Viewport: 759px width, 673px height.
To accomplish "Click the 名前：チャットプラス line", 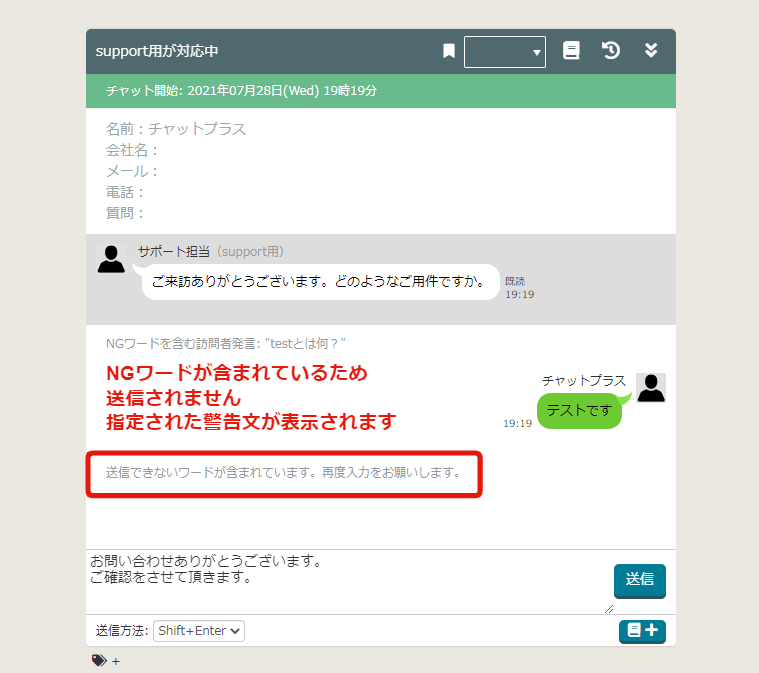I will tap(176, 129).
